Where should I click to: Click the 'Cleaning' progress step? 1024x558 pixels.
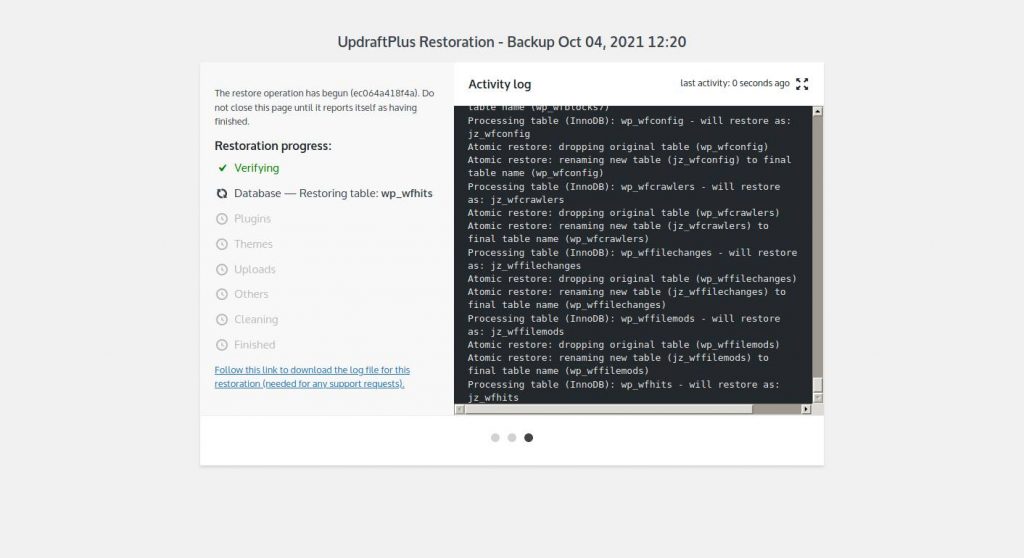pyautogui.click(x=256, y=320)
